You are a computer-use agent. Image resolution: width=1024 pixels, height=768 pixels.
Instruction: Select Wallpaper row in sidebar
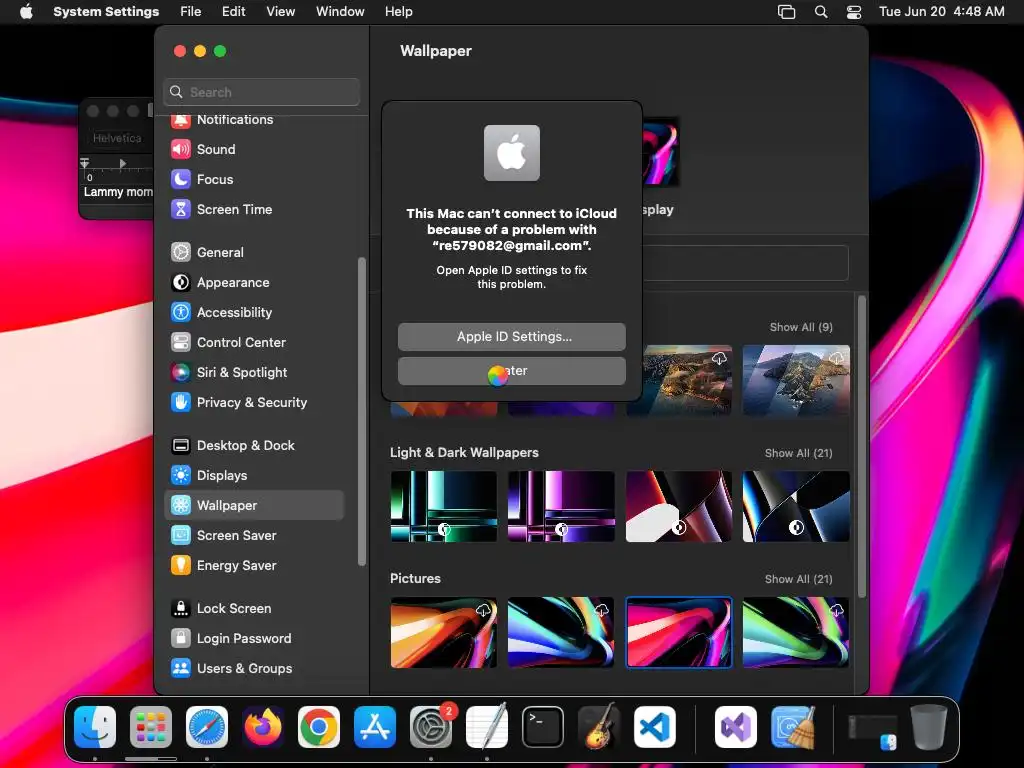point(254,505)
